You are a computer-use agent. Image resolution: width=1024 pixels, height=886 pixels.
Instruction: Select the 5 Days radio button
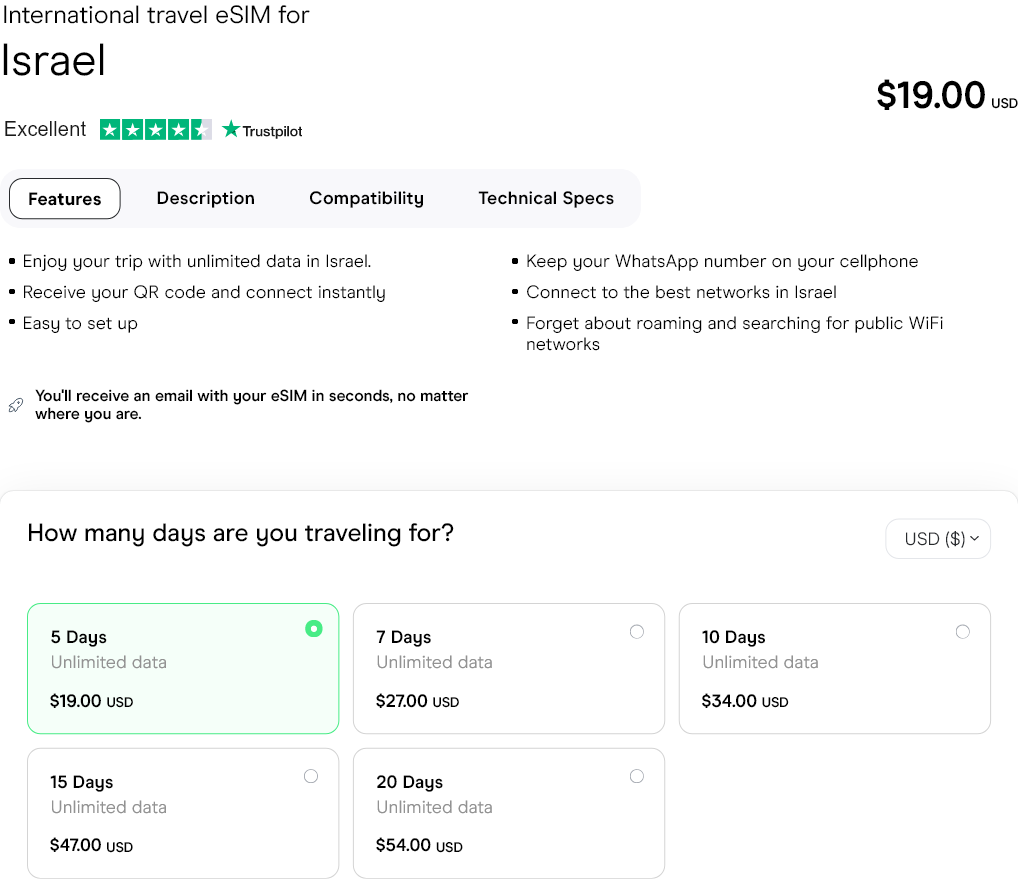point(314,629)
